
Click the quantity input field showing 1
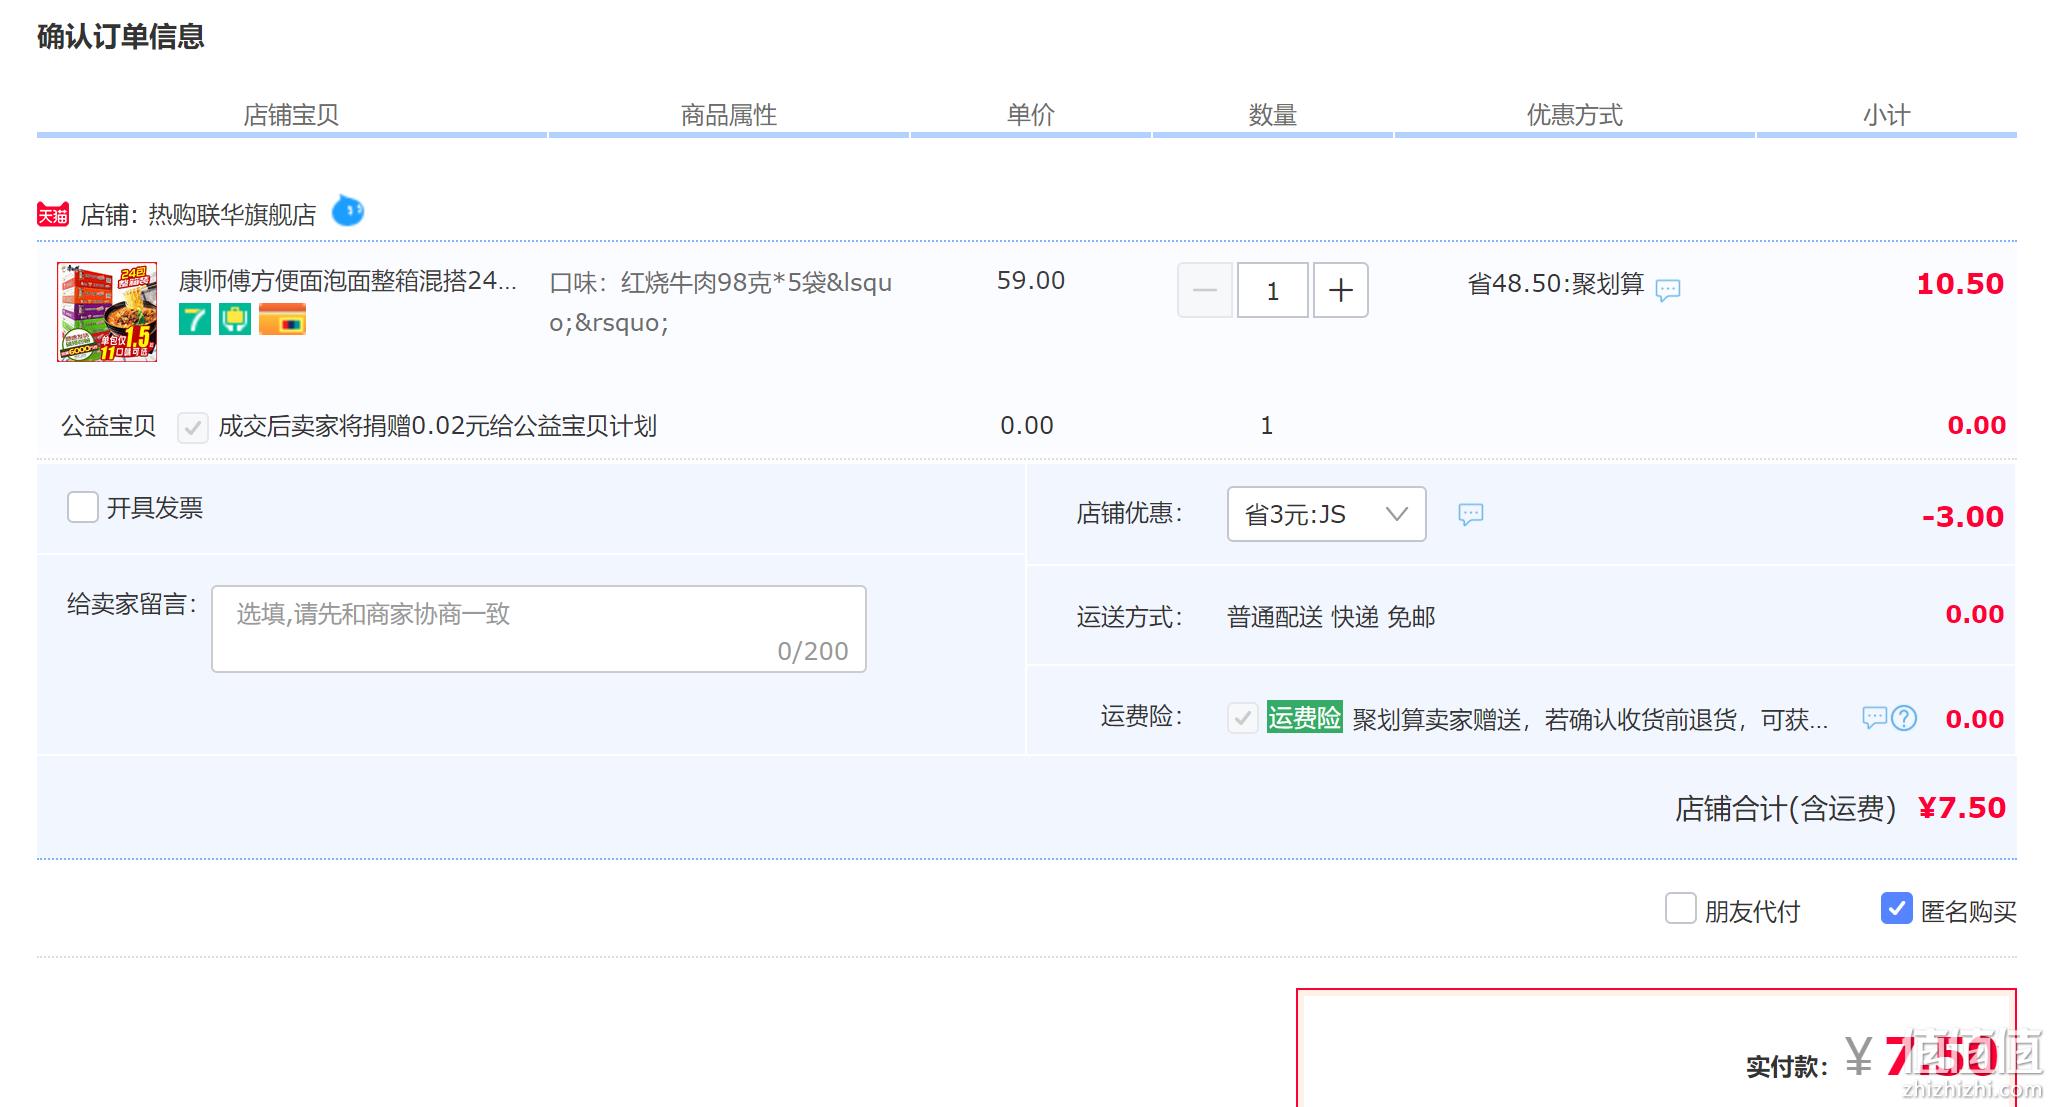(1273, 290)
